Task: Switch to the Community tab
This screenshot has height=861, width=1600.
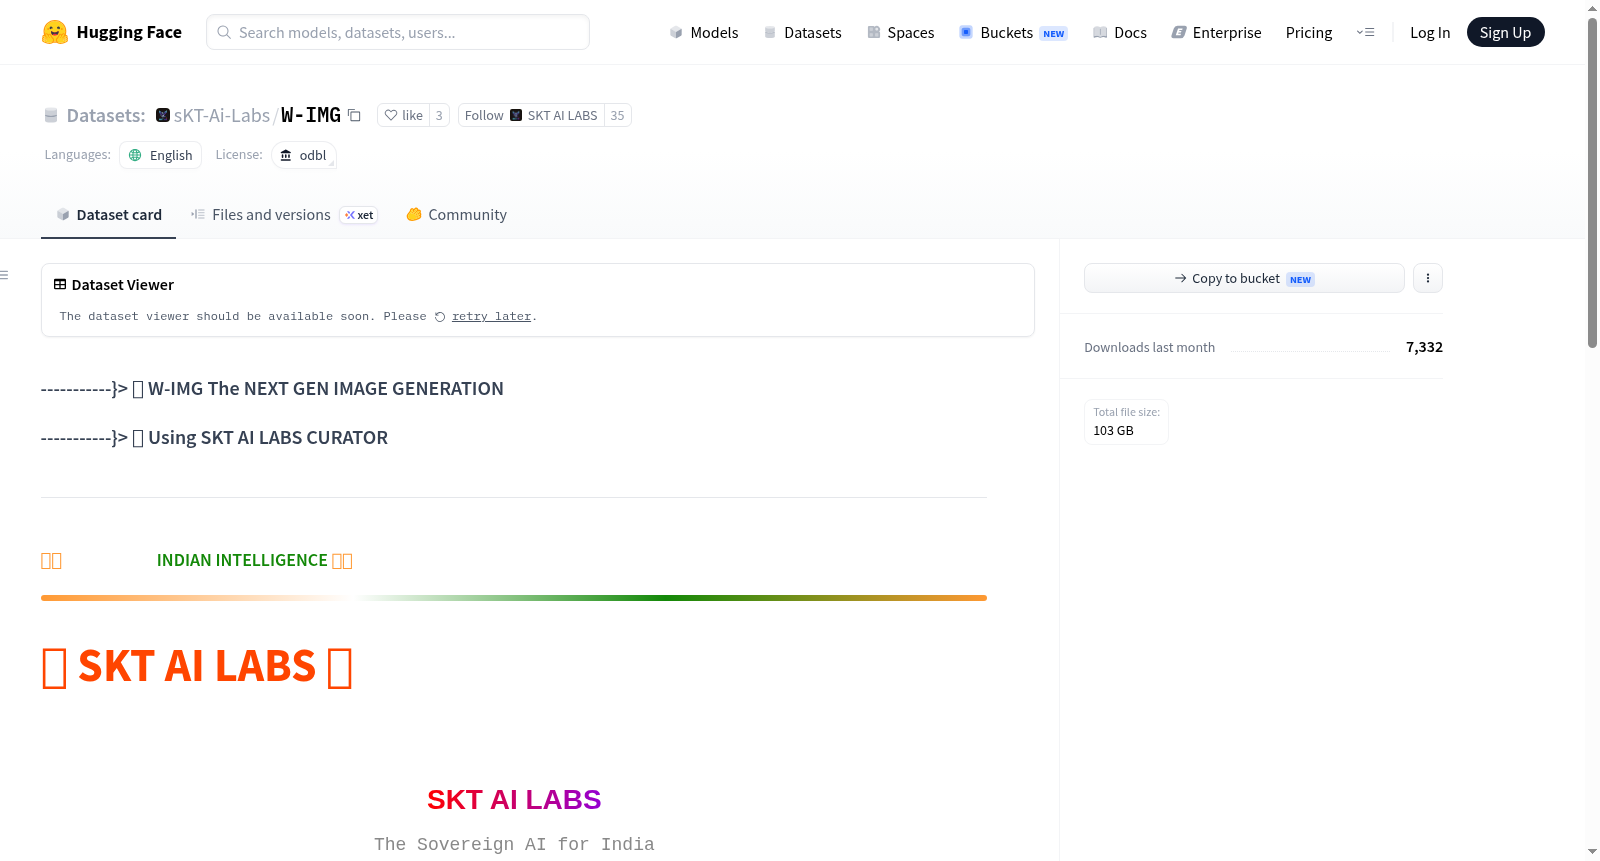Action: click(x=456, y=214)
